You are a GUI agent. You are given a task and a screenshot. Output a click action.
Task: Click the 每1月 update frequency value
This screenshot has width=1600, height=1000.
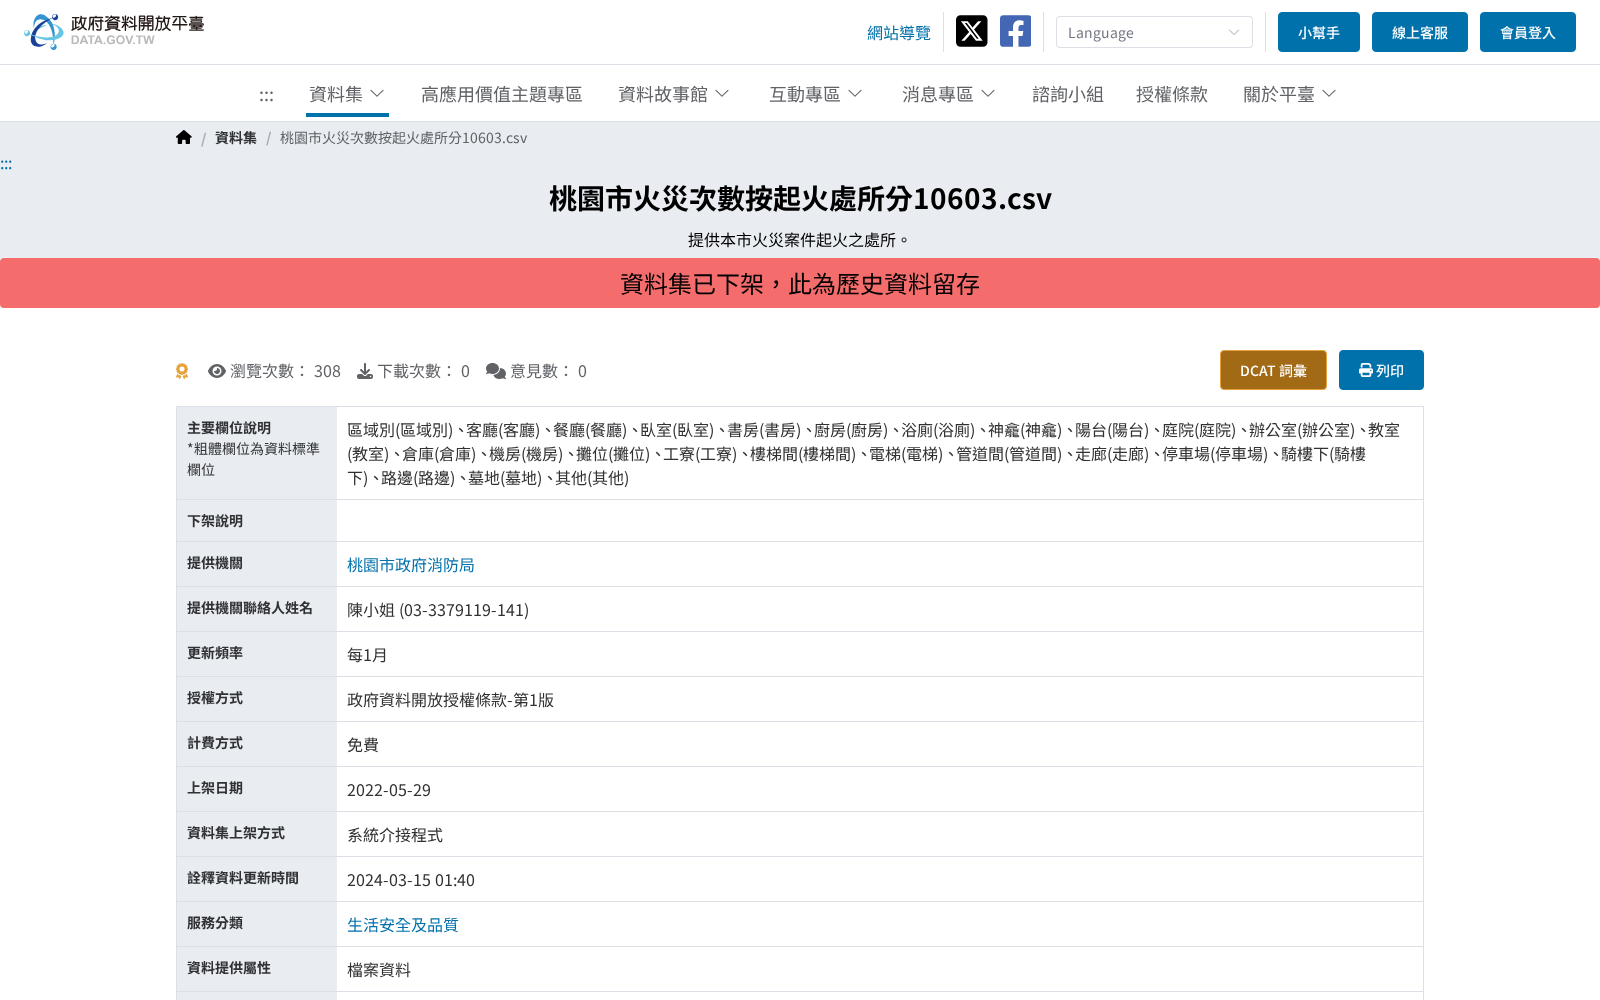click(x=367, y=655)
